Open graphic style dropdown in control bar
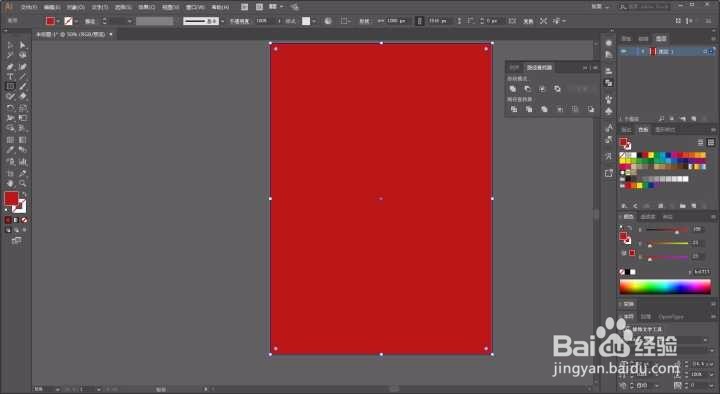 pos(314,21)
